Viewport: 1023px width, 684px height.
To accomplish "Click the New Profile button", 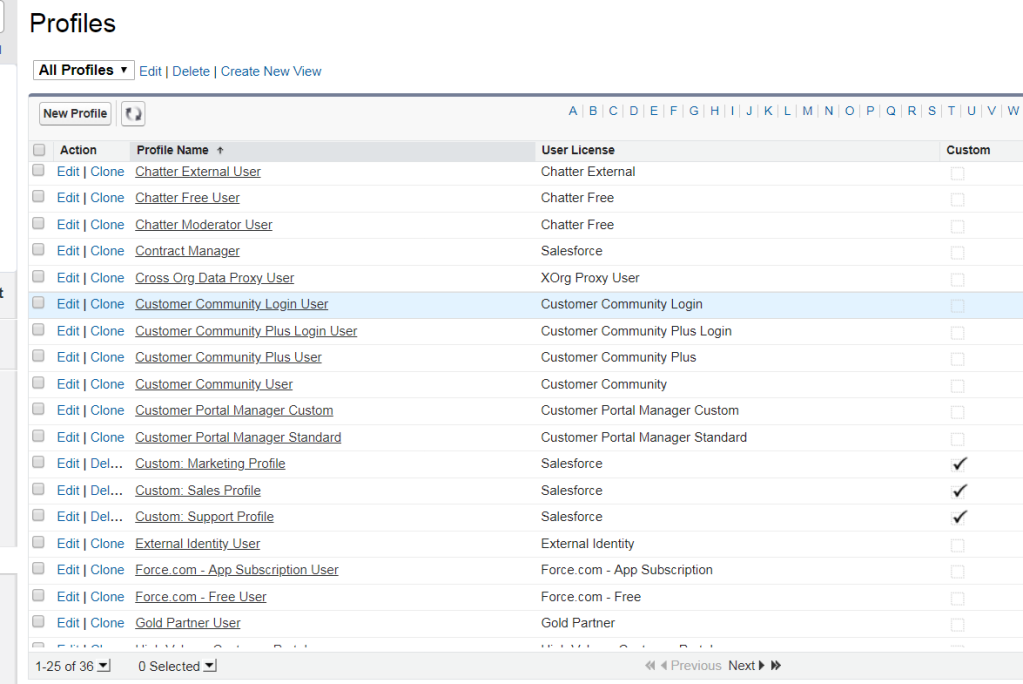I will tap(75, 114).
